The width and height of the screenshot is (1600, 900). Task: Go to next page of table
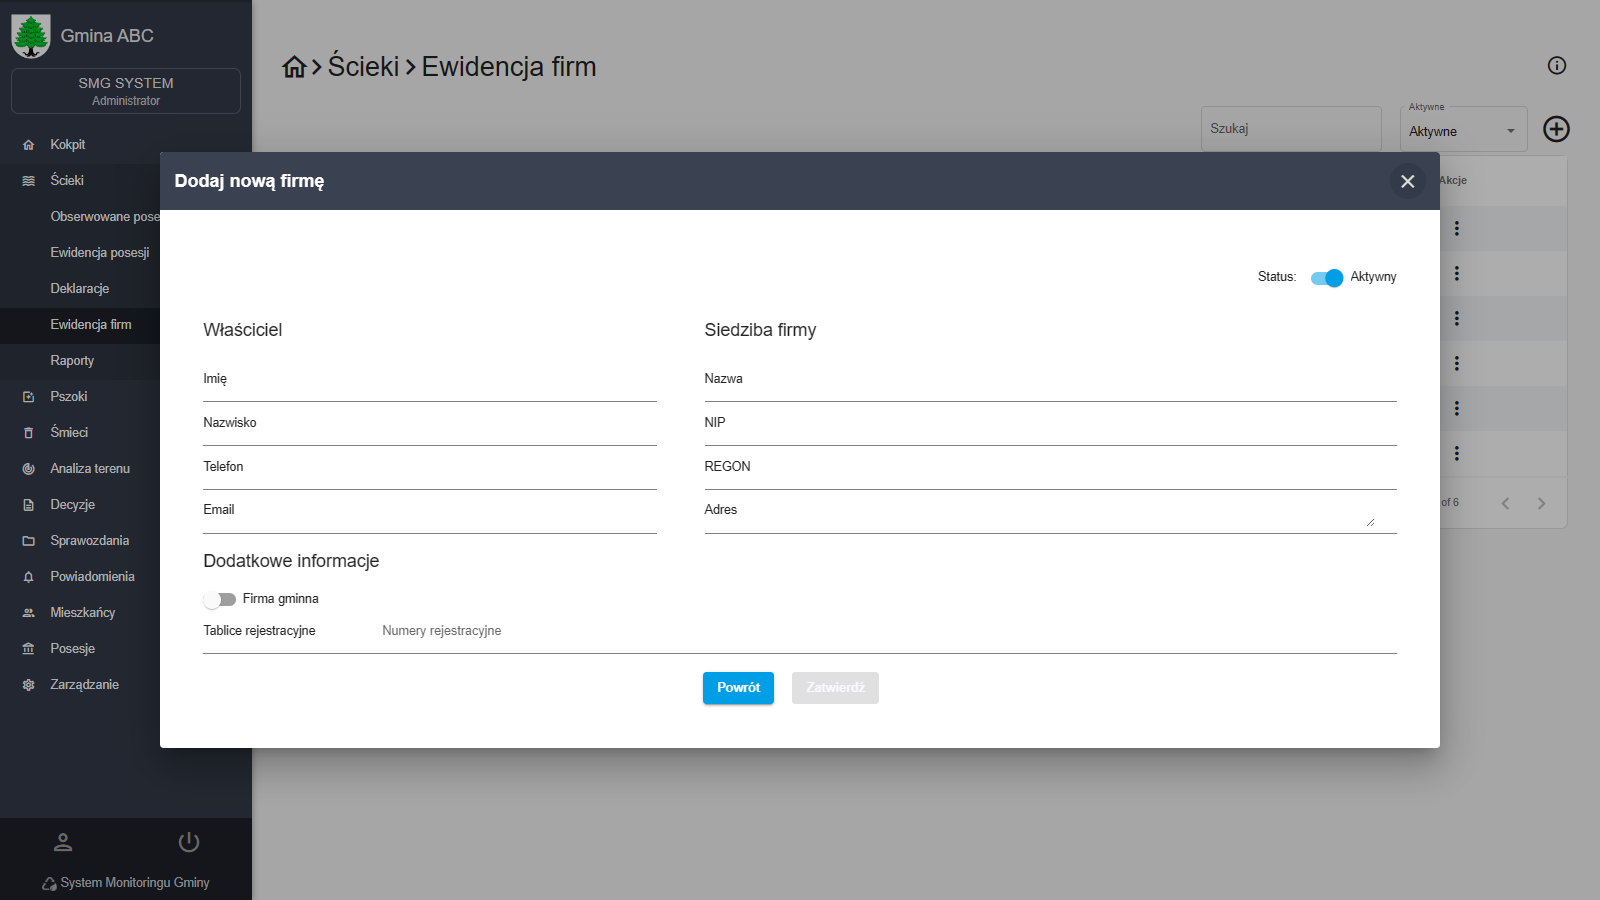coord(1541,503)
